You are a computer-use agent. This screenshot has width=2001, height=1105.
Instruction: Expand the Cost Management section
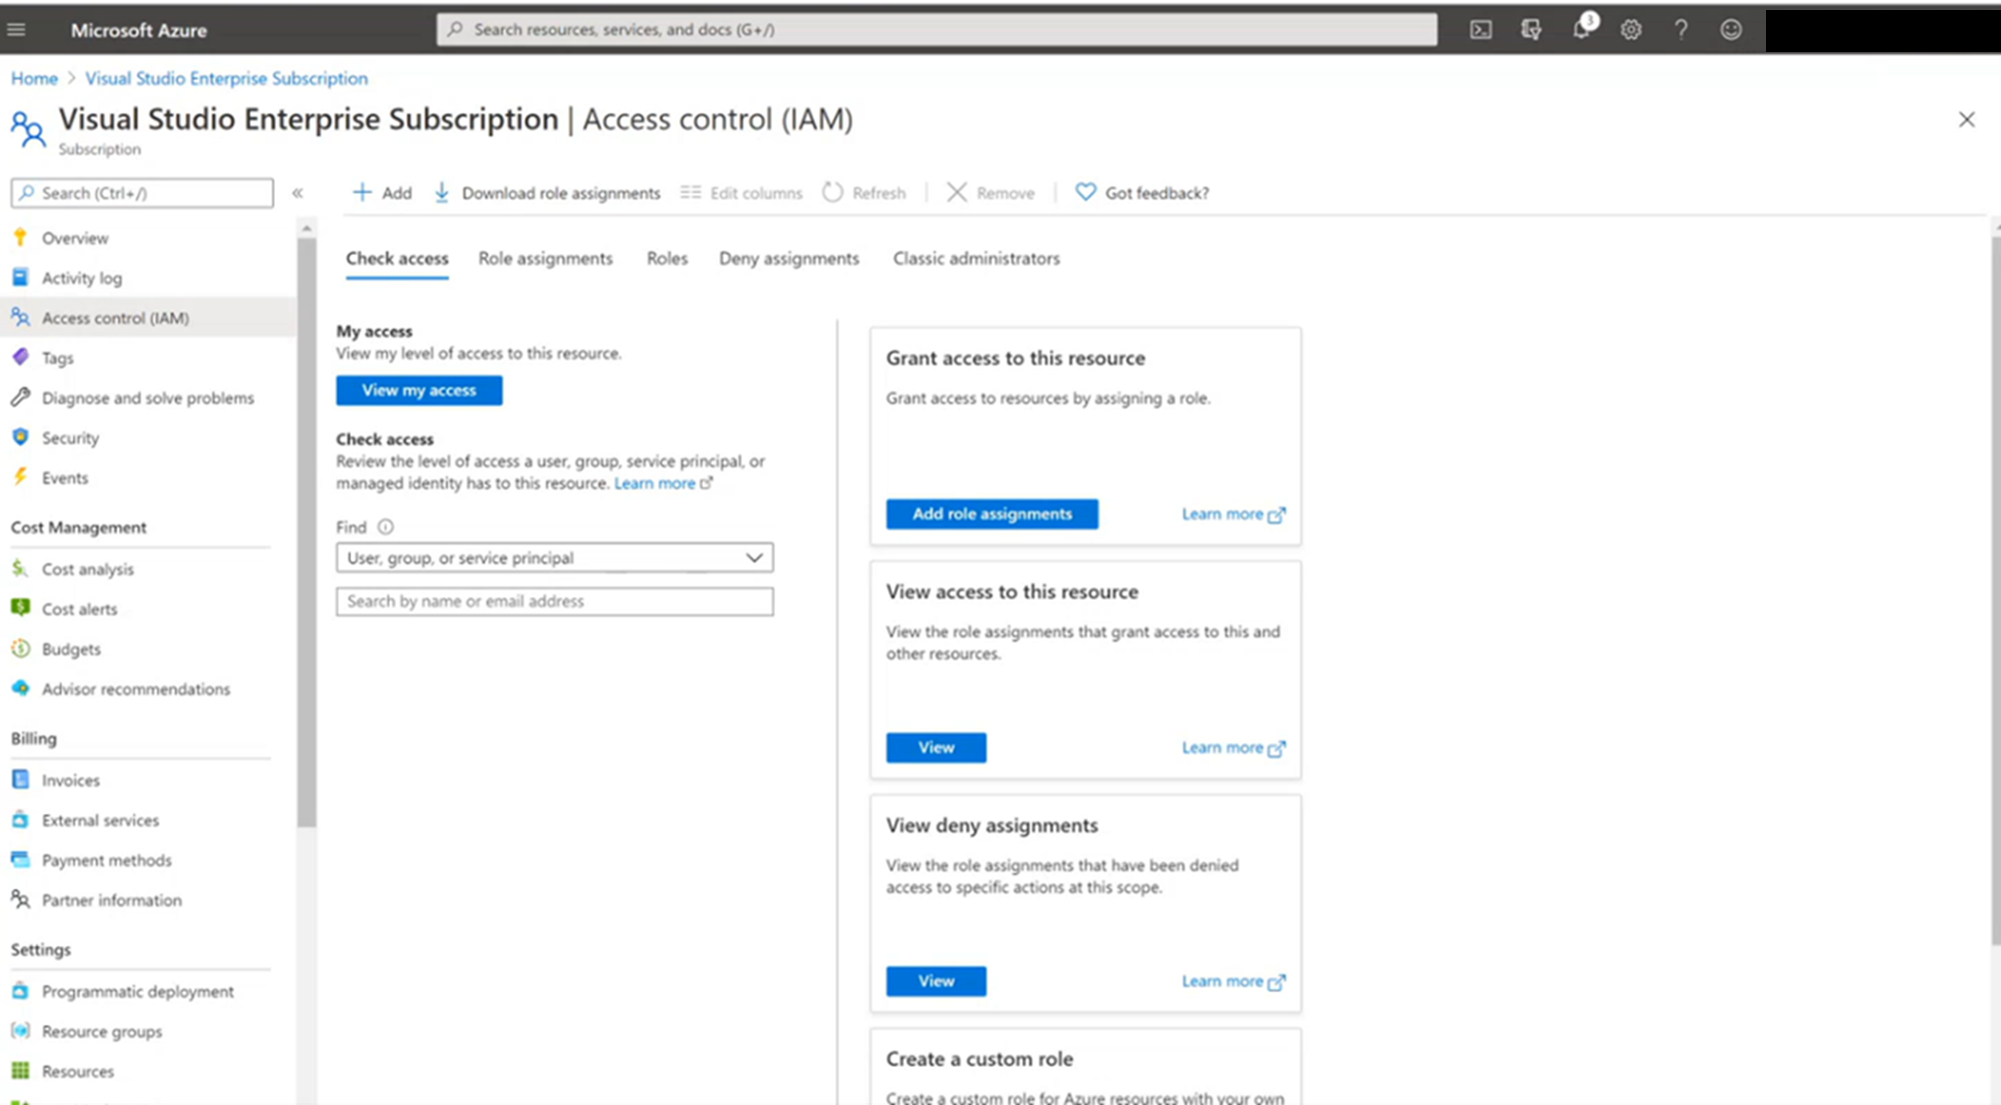click(78, 527)
